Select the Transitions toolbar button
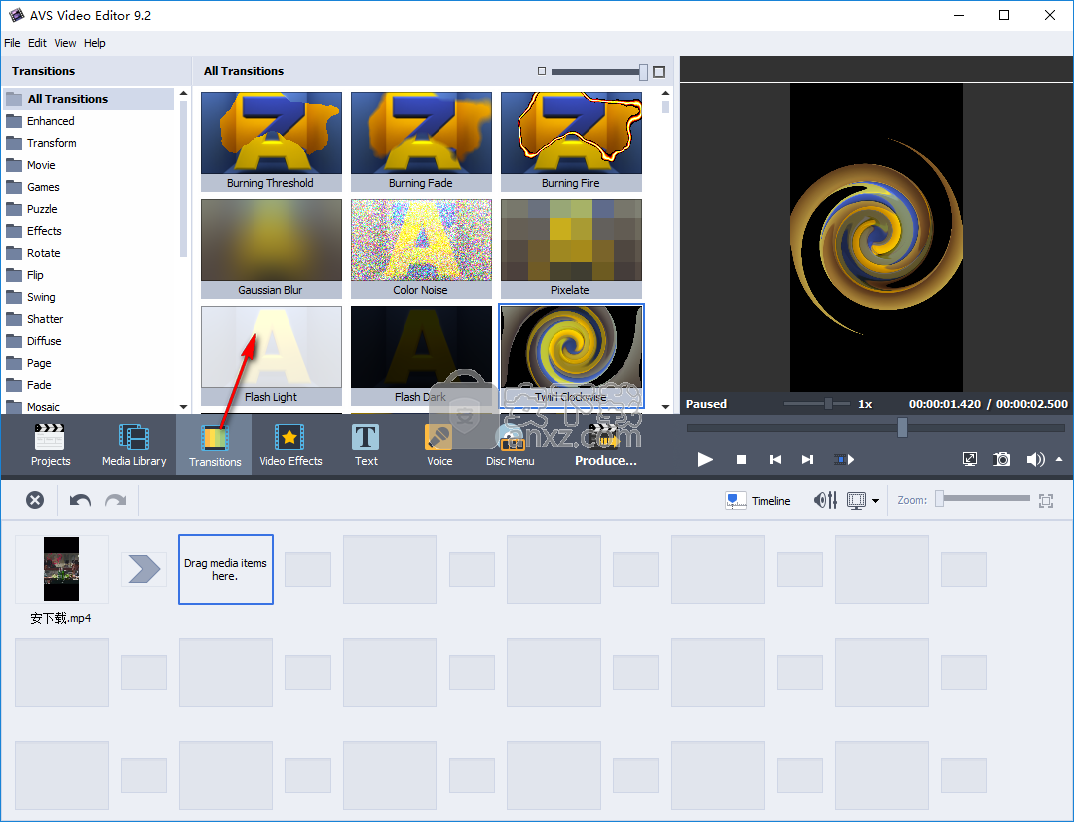The width and height of the screenshot is (1074, 822). pos(214,445)
